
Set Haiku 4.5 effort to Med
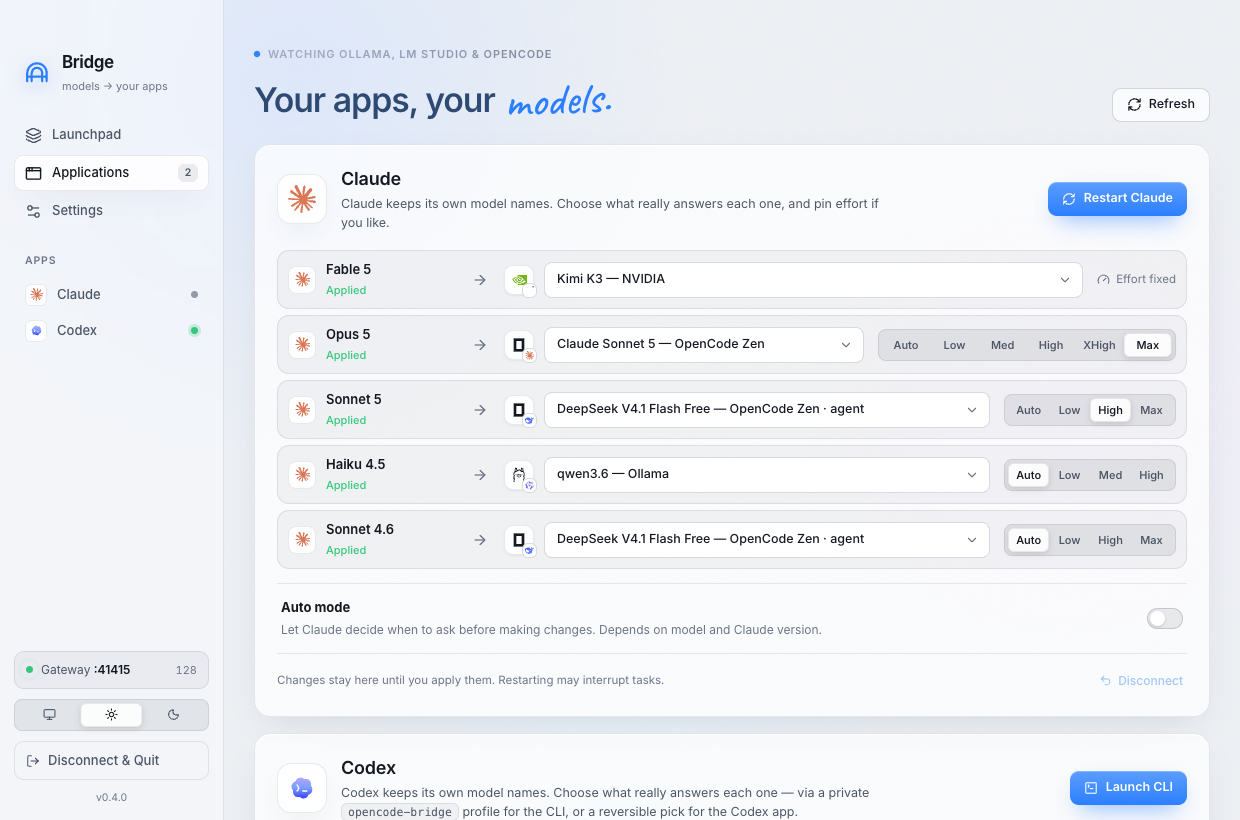click(1110, 475)
